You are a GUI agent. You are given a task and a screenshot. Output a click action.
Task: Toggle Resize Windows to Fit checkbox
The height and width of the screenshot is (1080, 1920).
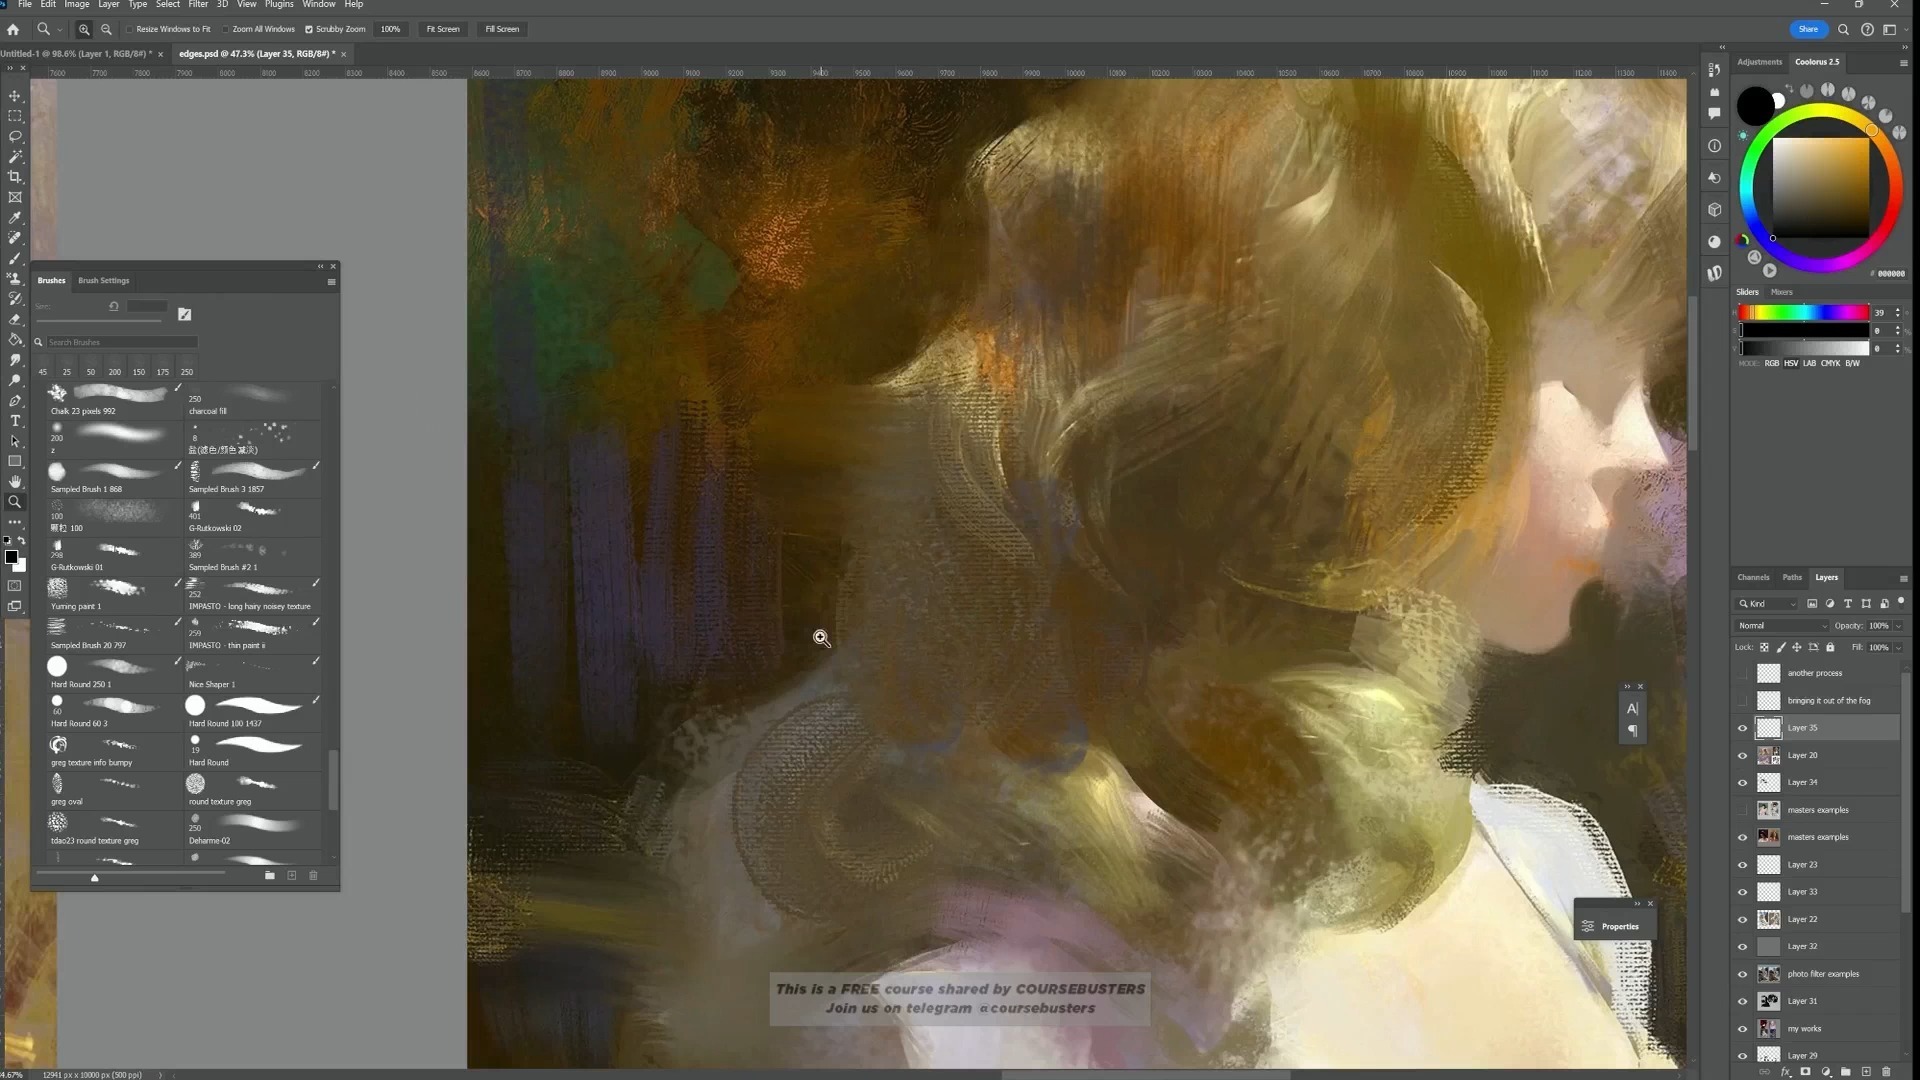(x=129, y=29)
